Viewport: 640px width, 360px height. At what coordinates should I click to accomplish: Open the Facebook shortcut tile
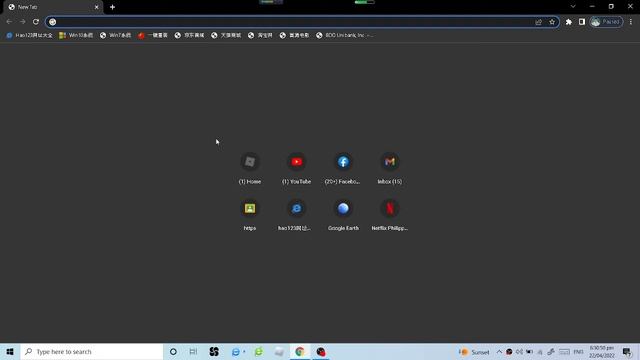[343, 168]
